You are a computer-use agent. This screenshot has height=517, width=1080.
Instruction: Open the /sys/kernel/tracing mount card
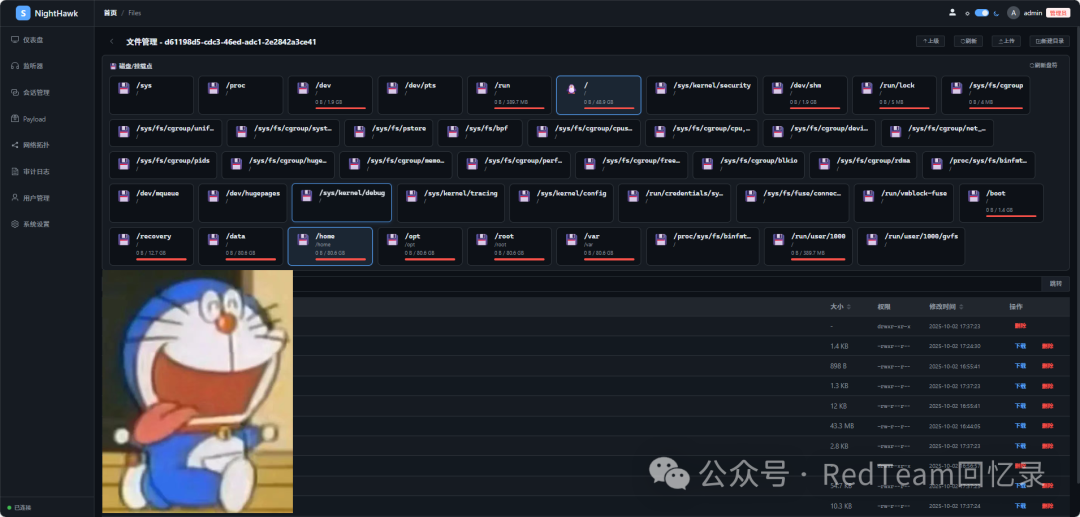coord(451,202)
